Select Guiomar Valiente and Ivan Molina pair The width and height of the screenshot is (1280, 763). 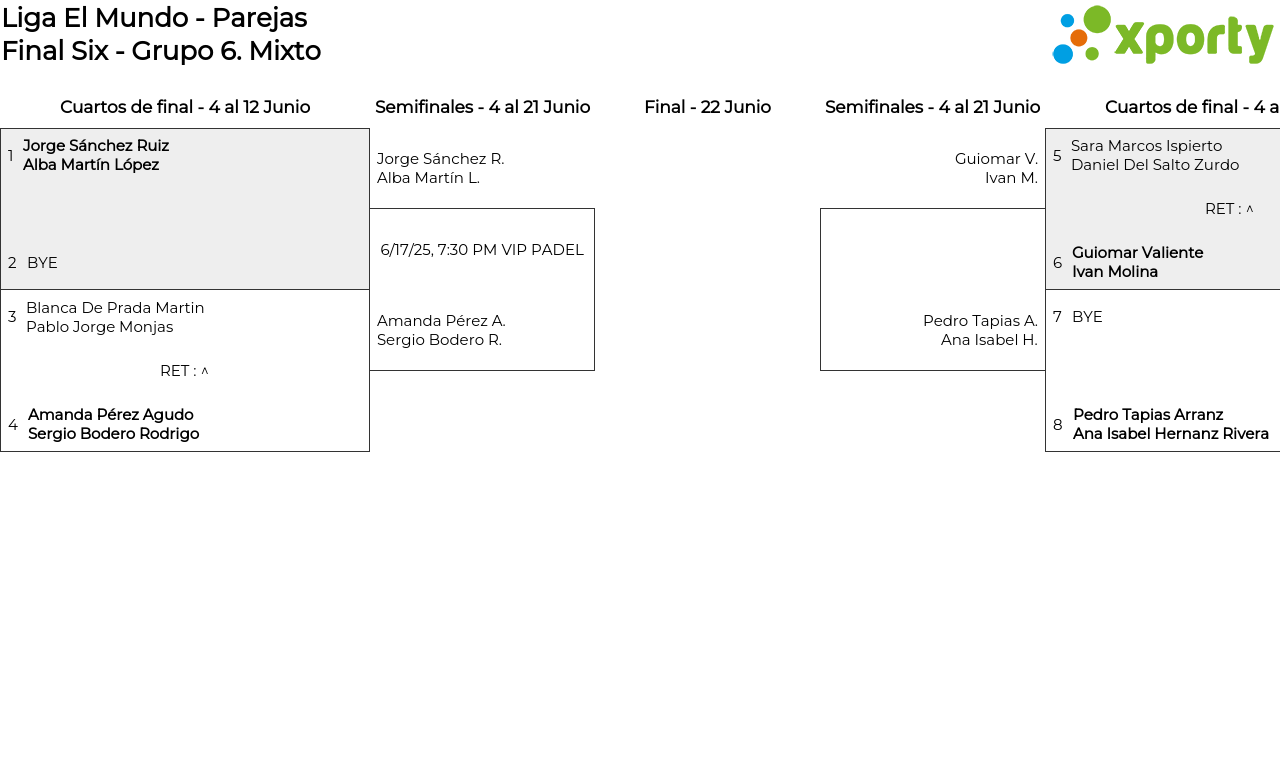[1137, 262]
